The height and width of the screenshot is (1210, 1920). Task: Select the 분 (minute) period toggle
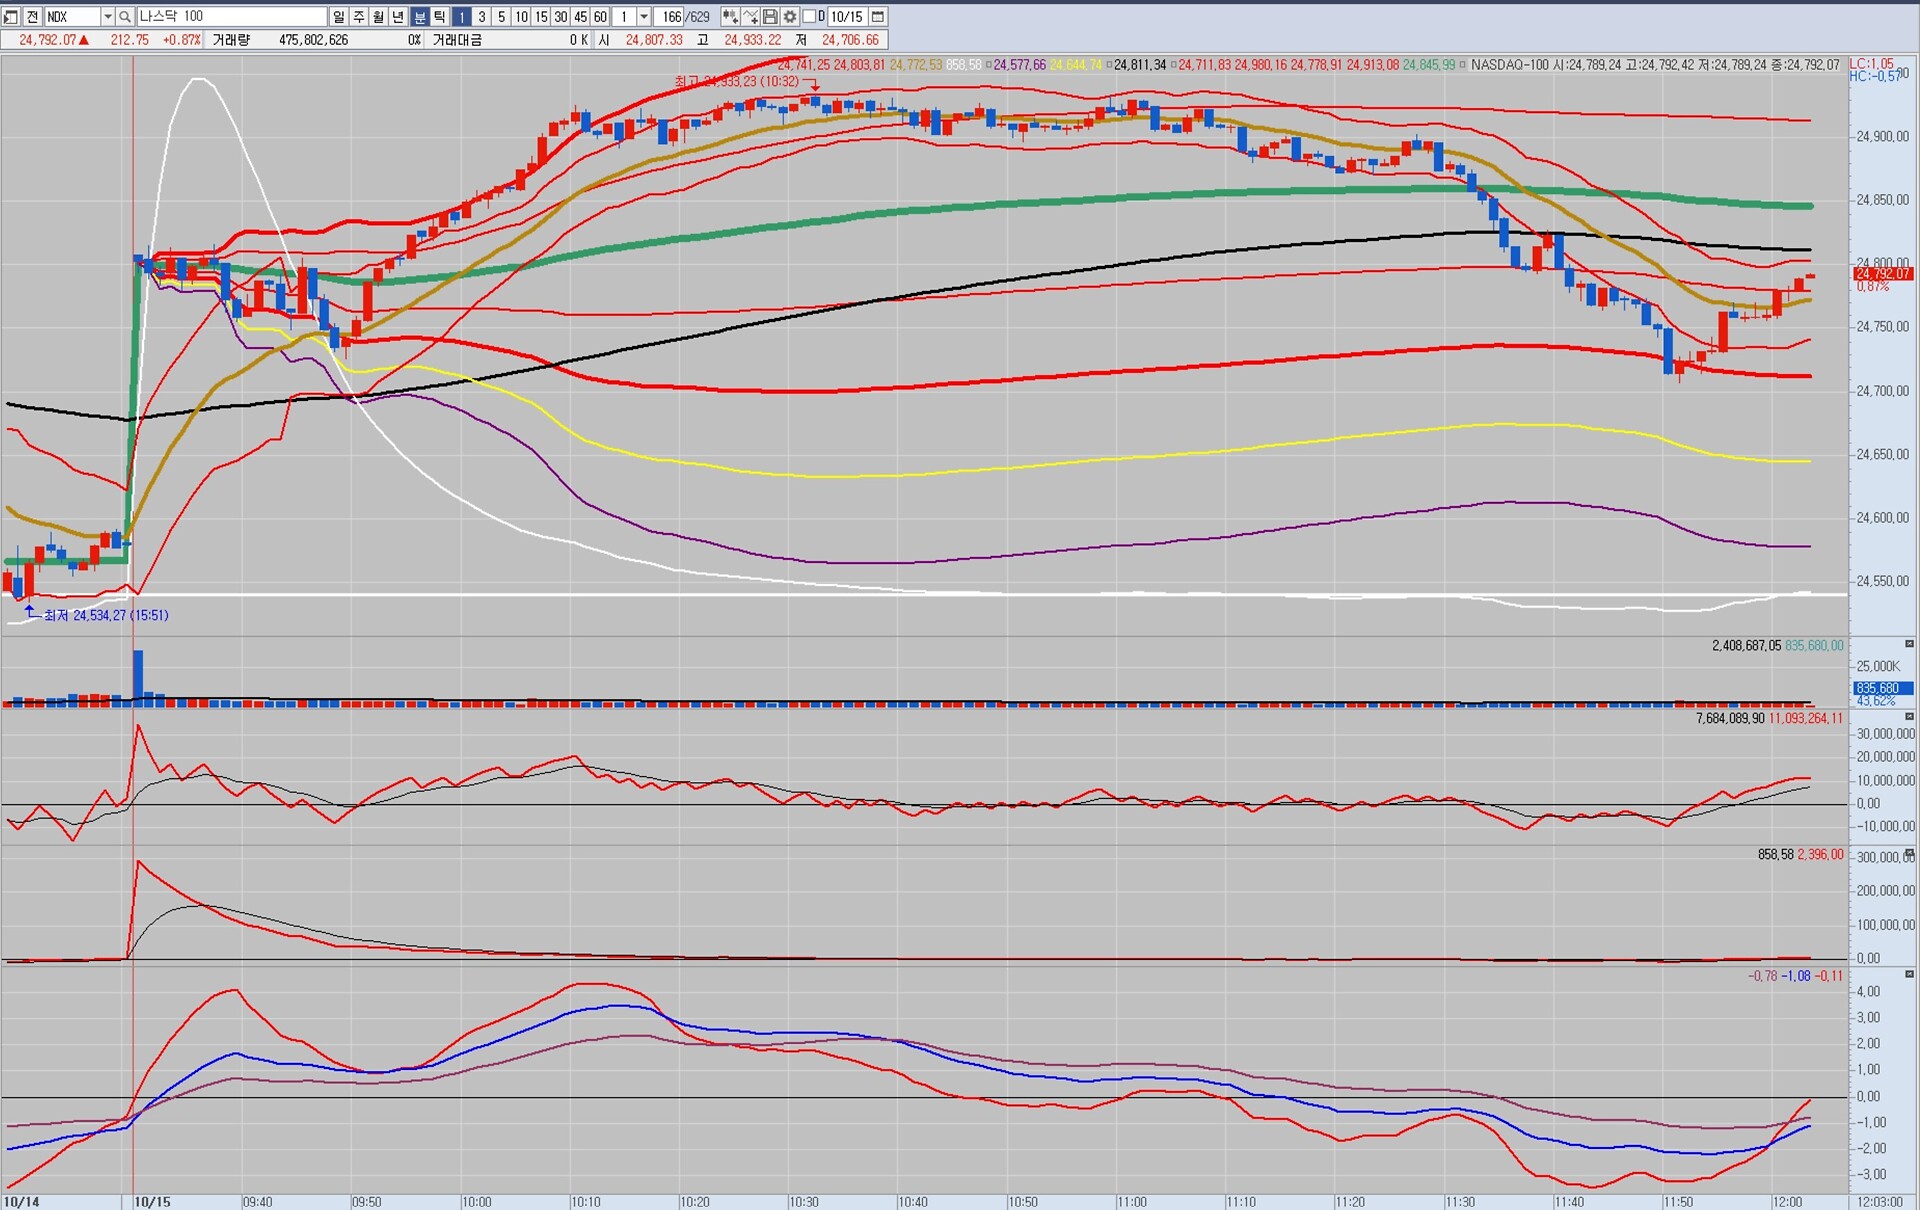420,17
